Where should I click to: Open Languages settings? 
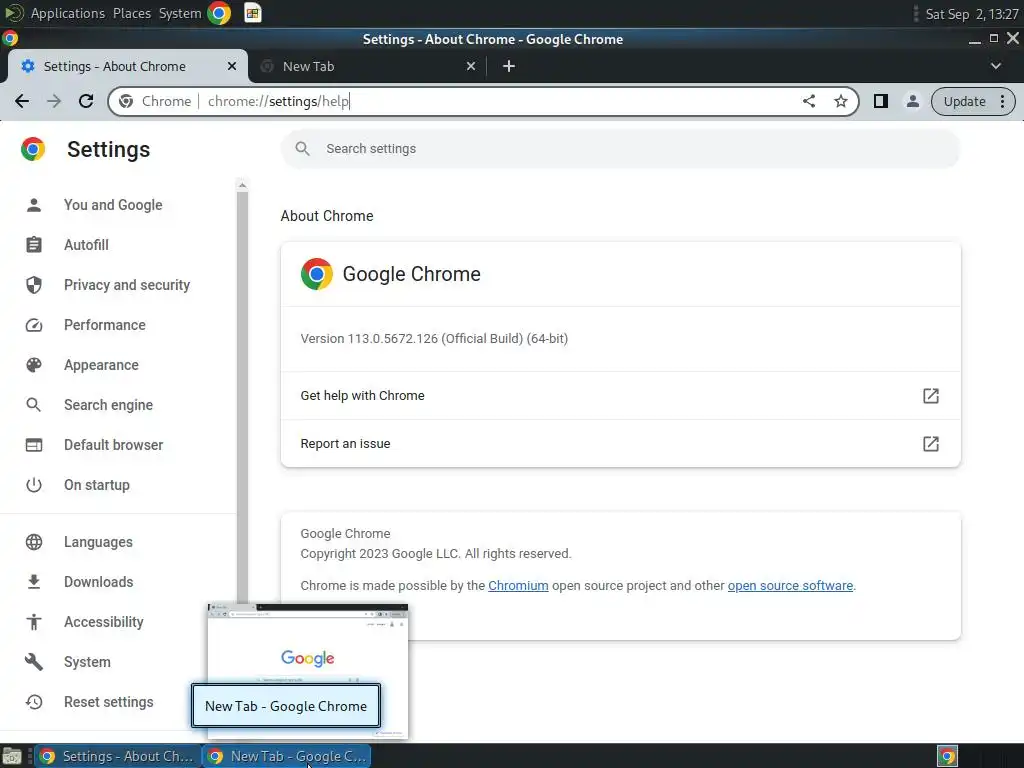click(x=98, y=542)
